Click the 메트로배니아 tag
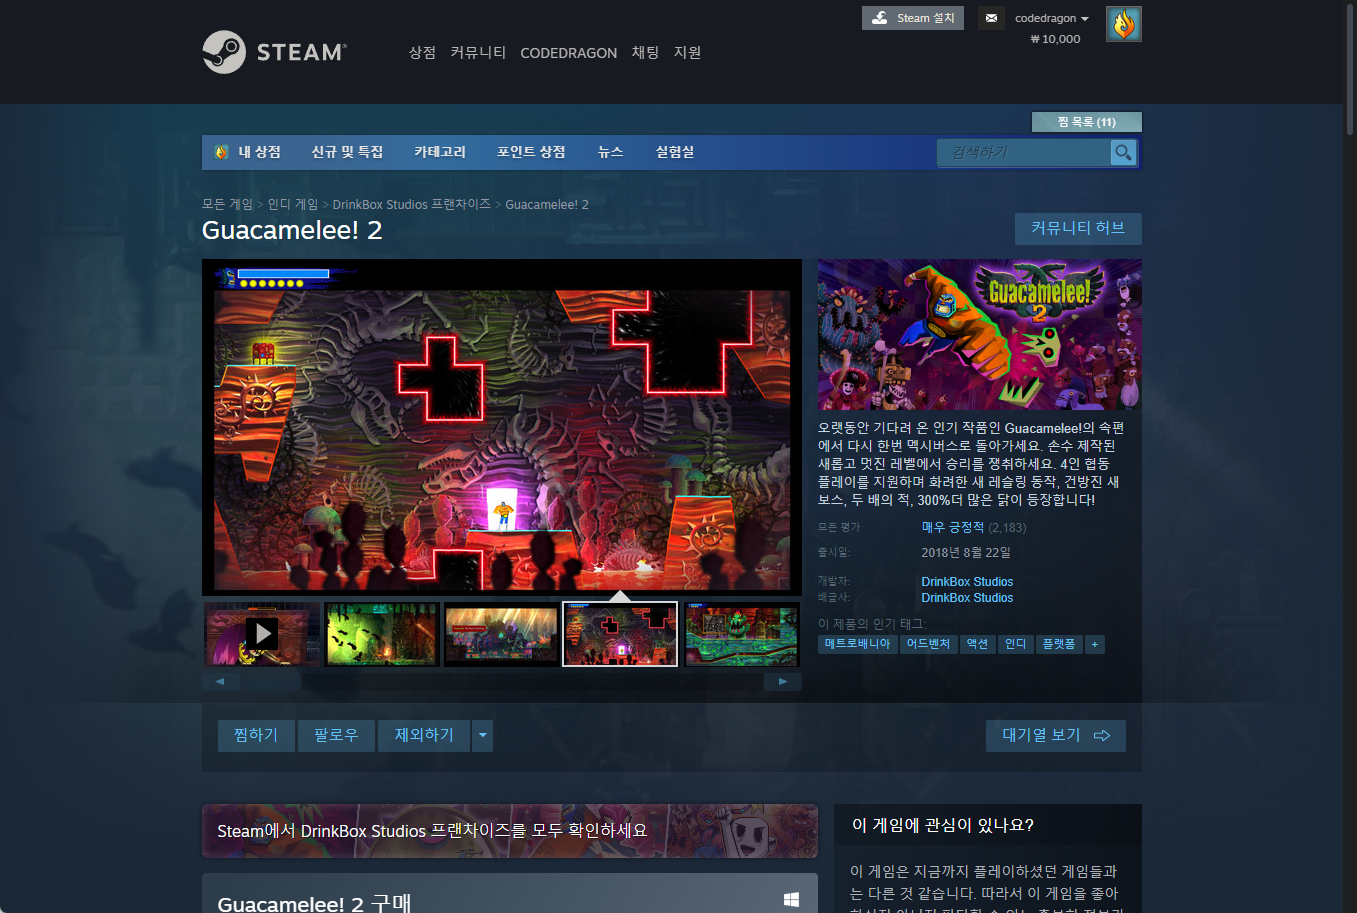The width and height of the screenshot is (1357, 913). (x=857, y=644)
